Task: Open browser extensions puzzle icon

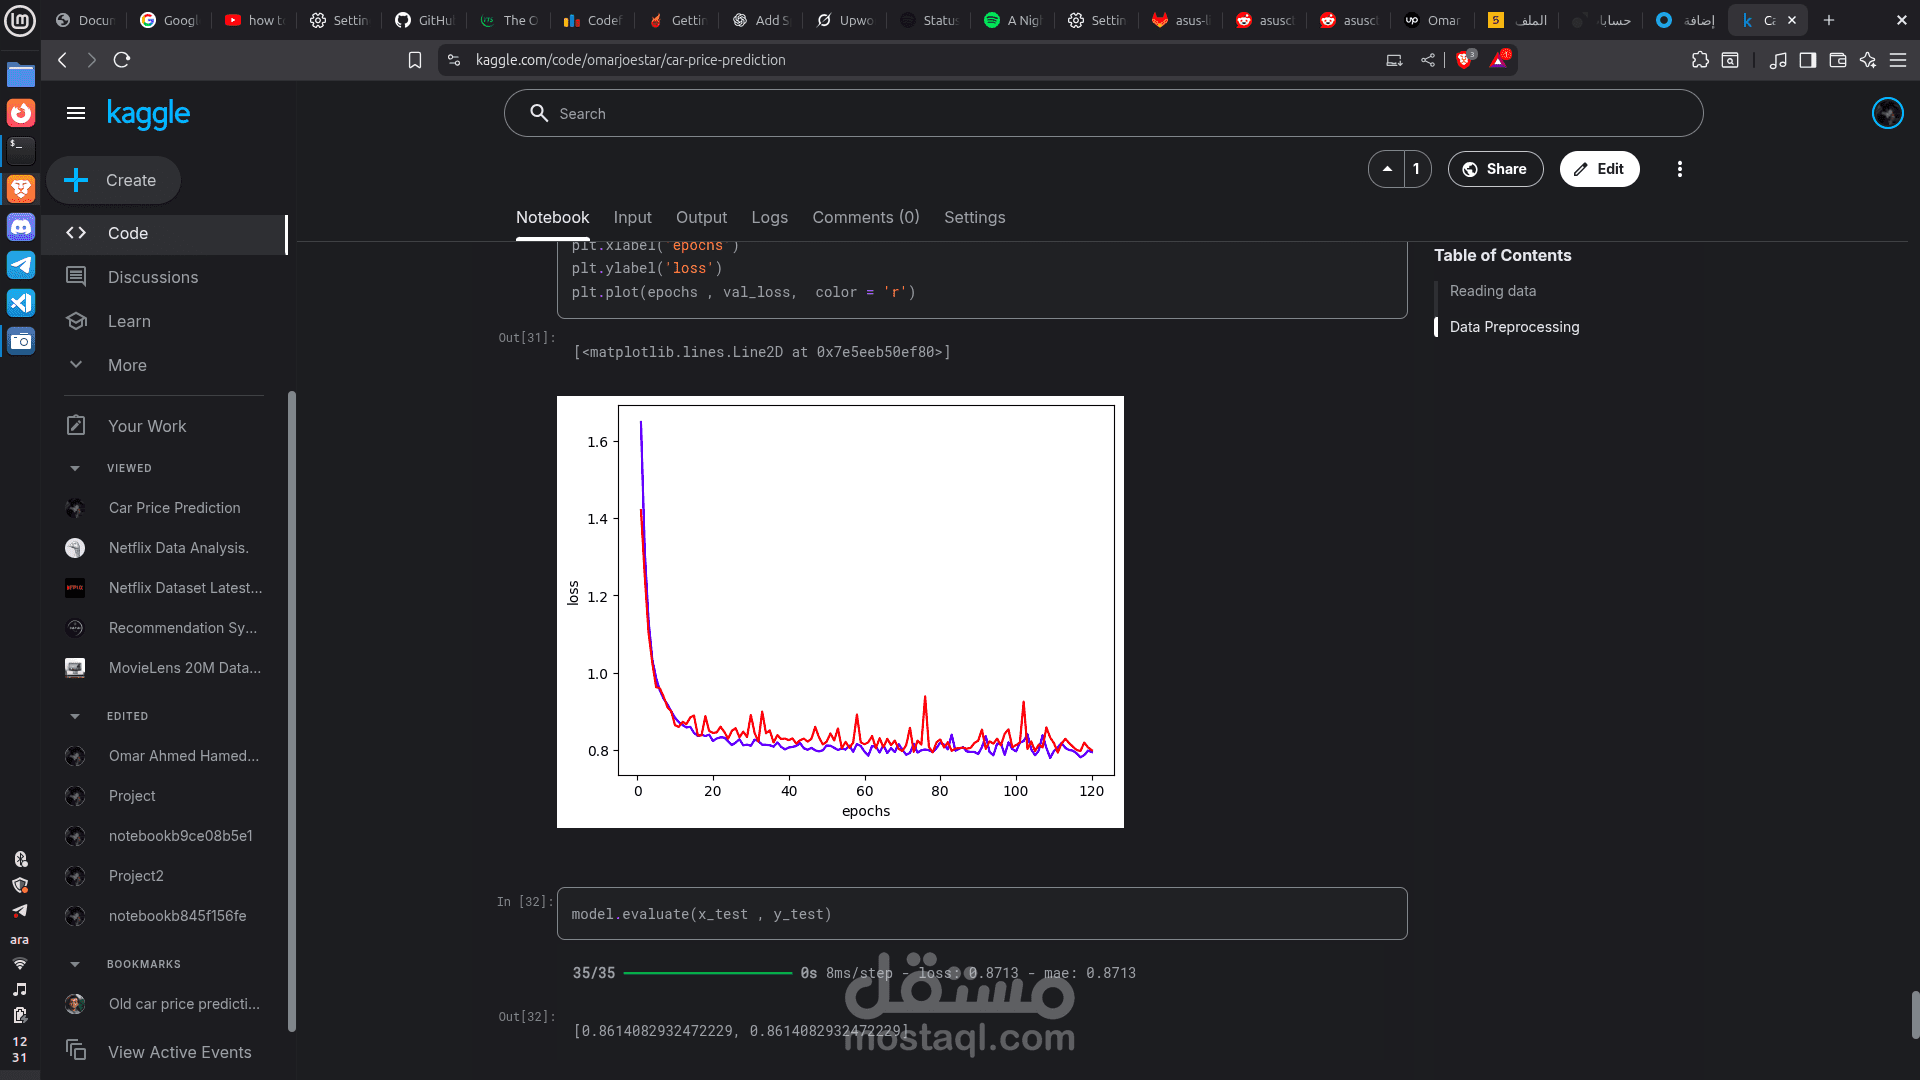Action: click(1700, 60)
